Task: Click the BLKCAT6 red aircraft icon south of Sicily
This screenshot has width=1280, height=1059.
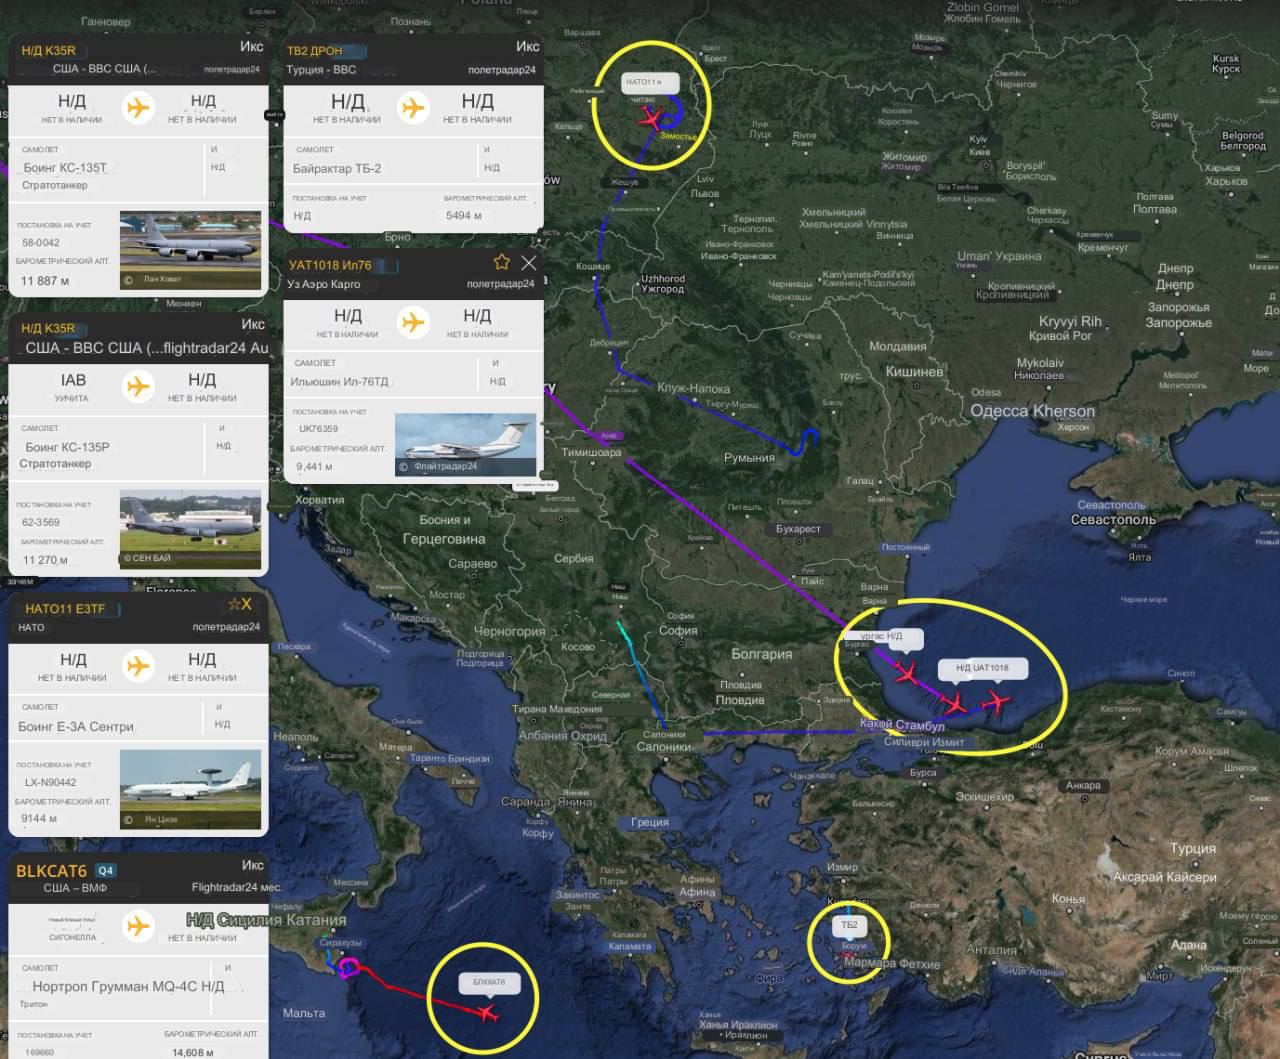Action: pos(487,1014)
